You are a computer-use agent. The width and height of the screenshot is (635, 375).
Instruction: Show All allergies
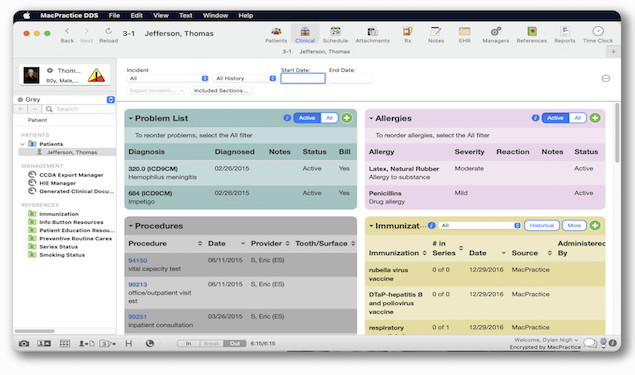point(577,118)
